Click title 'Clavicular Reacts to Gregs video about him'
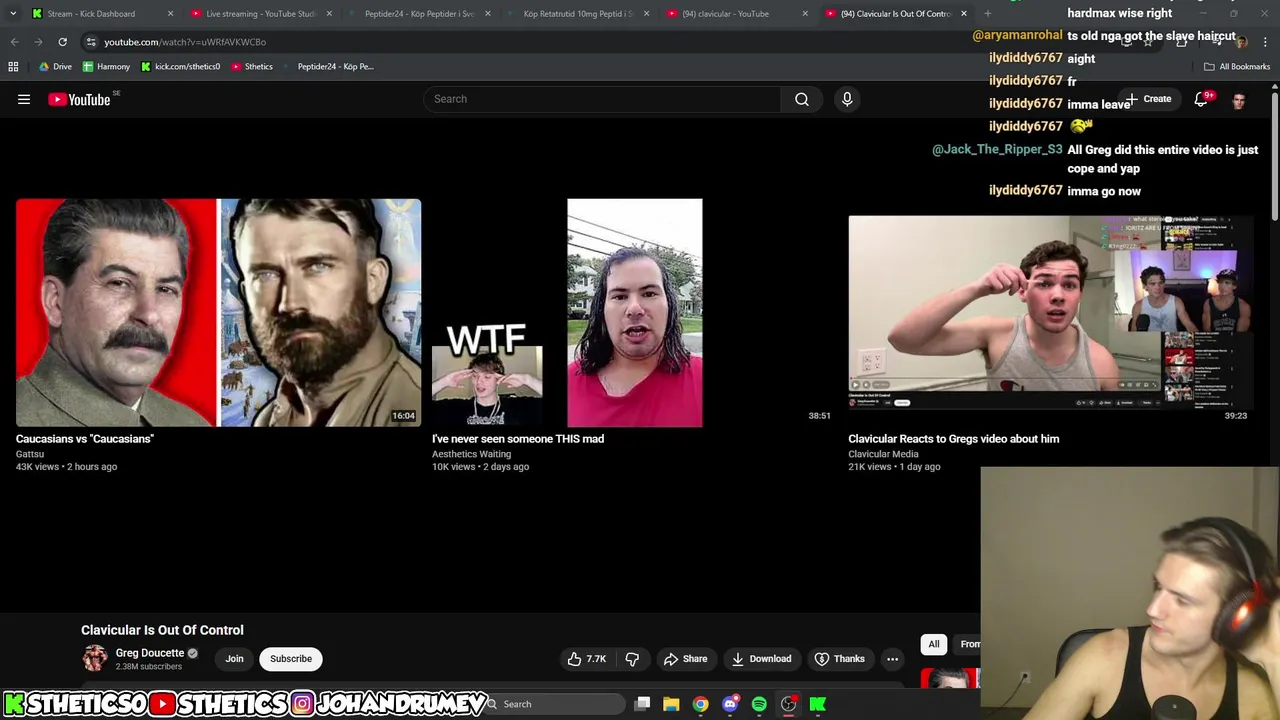Image resolution: width=1280 pixels, height=720 pixels. pyautogui.click(x=953, y=439)
